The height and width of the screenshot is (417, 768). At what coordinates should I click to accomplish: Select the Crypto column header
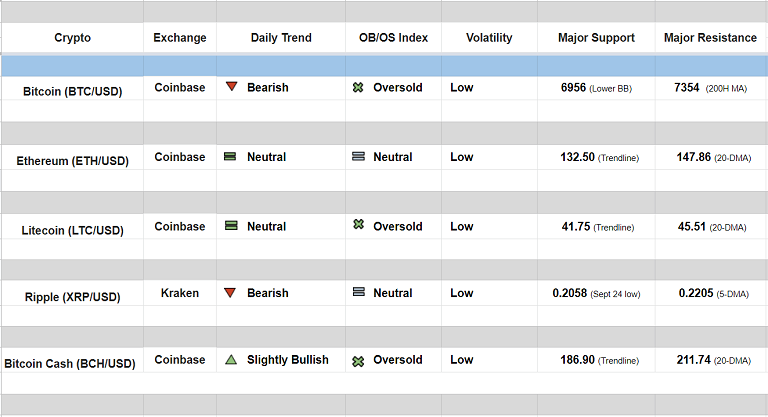click(x=72, y=38)
